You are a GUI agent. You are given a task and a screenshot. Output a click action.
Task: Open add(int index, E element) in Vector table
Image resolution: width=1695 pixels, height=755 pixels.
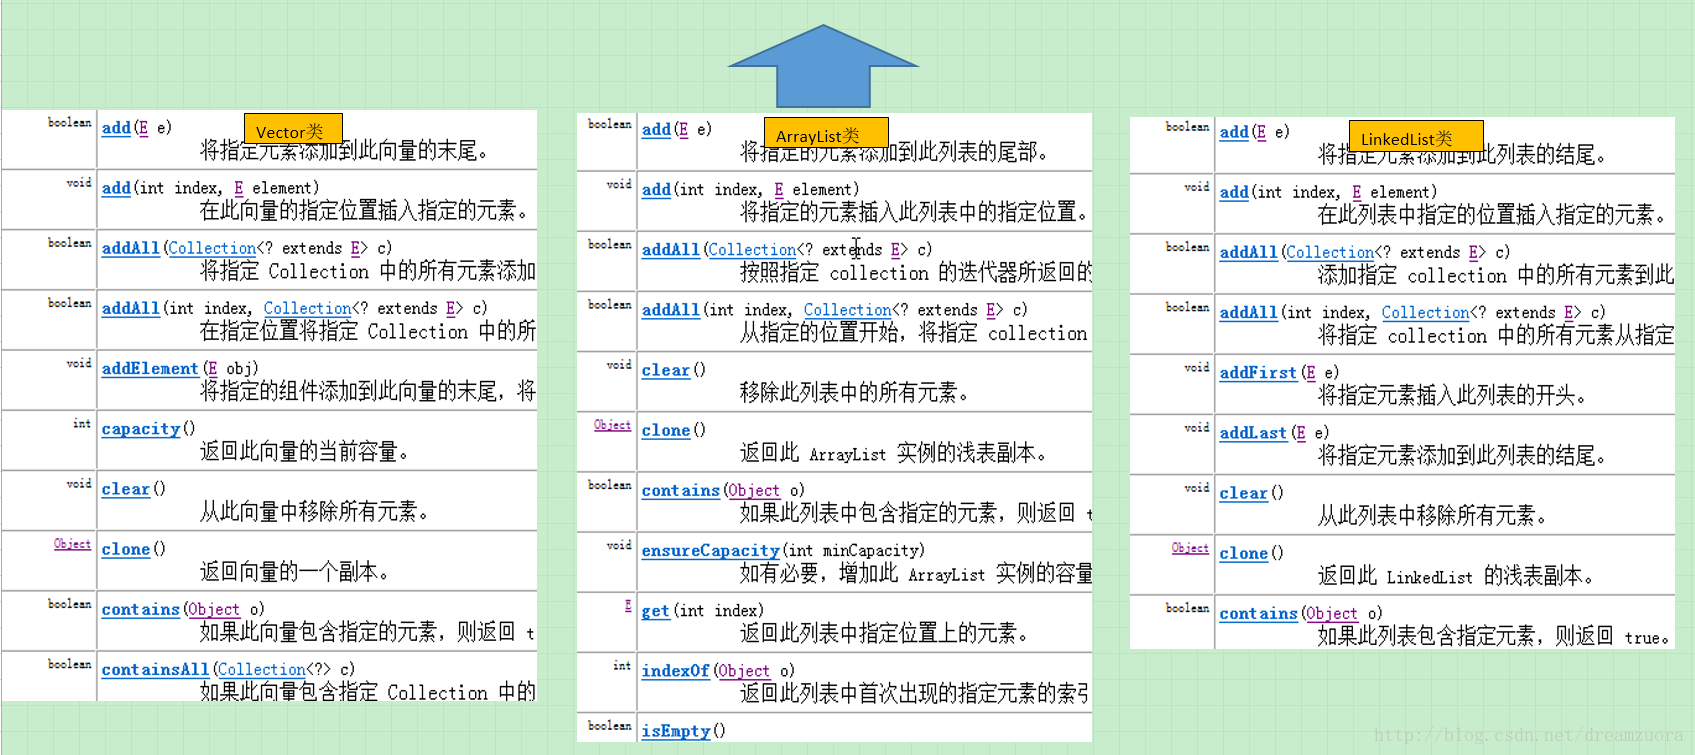(x=116, y=188)
